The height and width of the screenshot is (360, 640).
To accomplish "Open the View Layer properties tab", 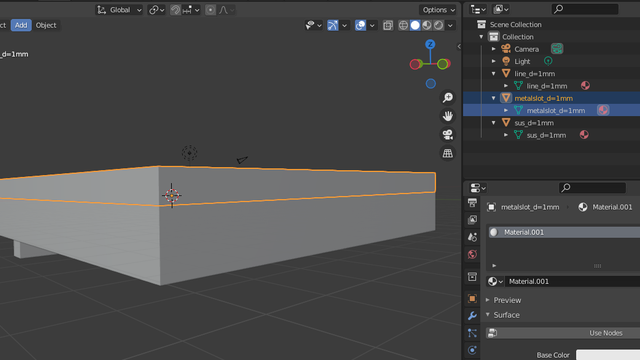I will (x=473, y=220).
